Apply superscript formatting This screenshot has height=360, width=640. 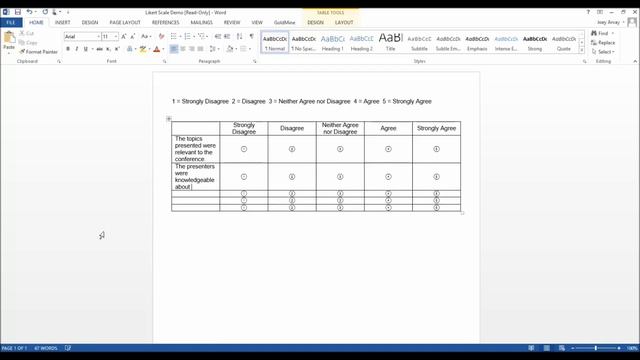tap(117, 49)
